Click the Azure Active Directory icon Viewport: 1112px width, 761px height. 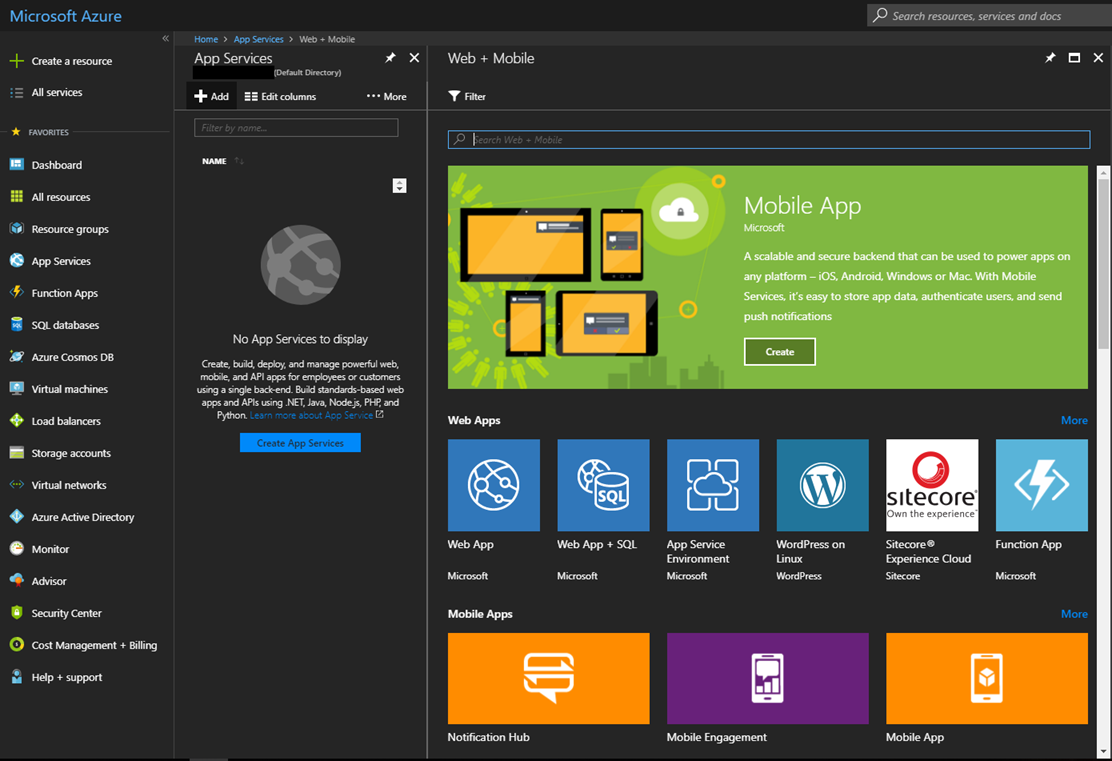(16, 516)
